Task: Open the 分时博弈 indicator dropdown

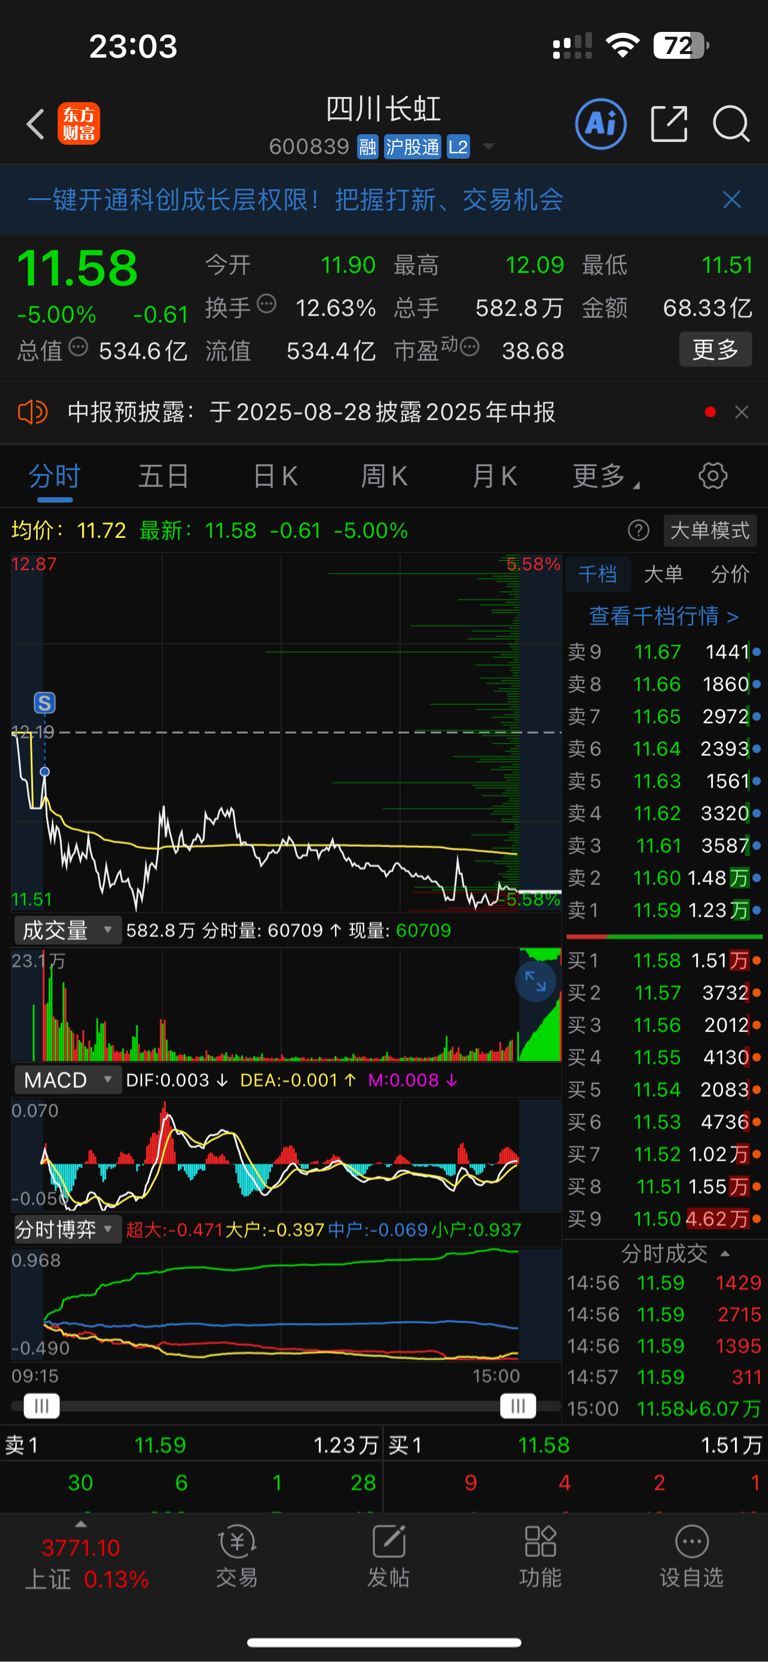Action: [67, 1230]
